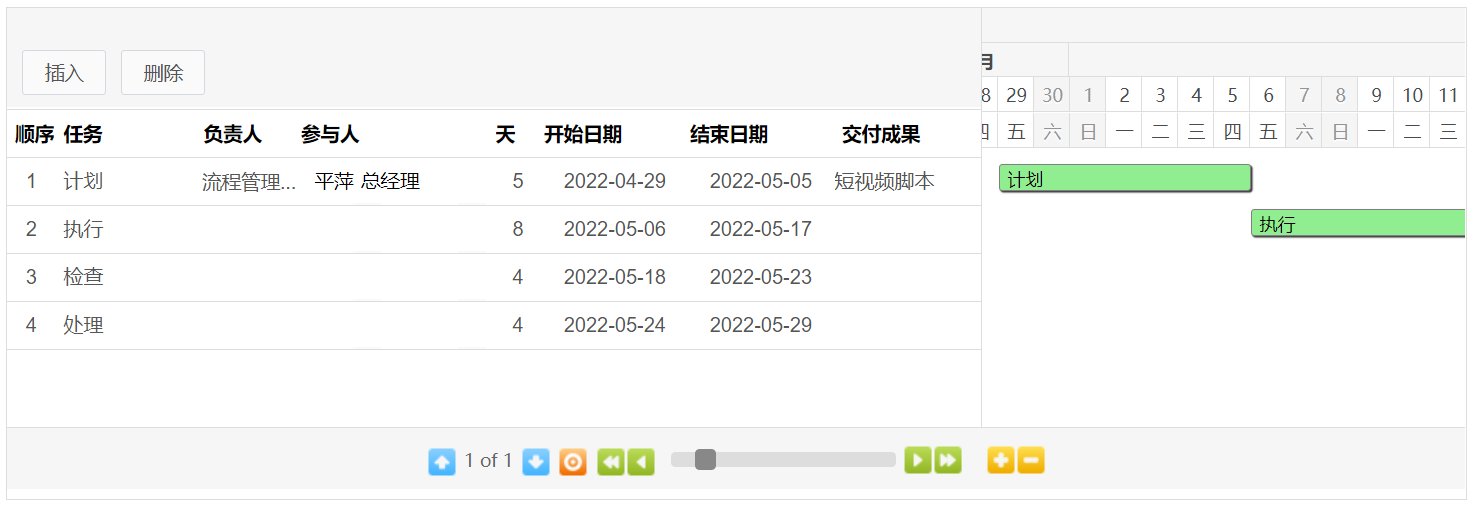Click end date 2022-05-17

pos(761,229)
